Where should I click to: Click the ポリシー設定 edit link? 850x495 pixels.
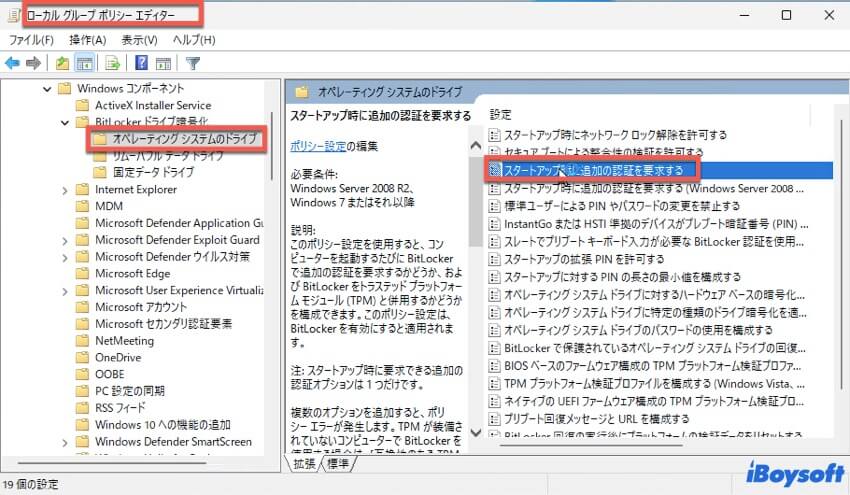(x=318, y=146)
